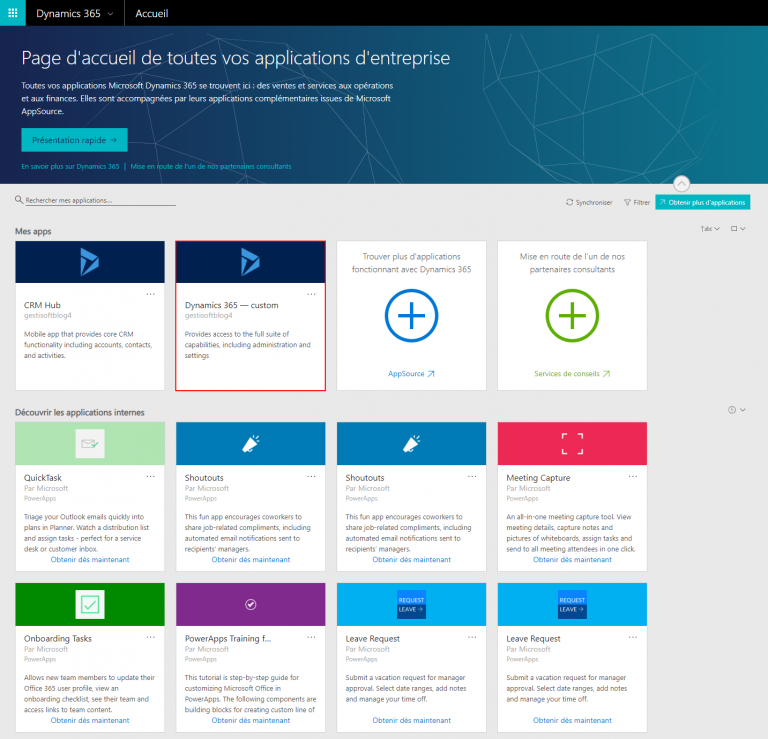The image size is (768, 739).
Task: Click the Présentation rapide button
Action: click(74, 140)
